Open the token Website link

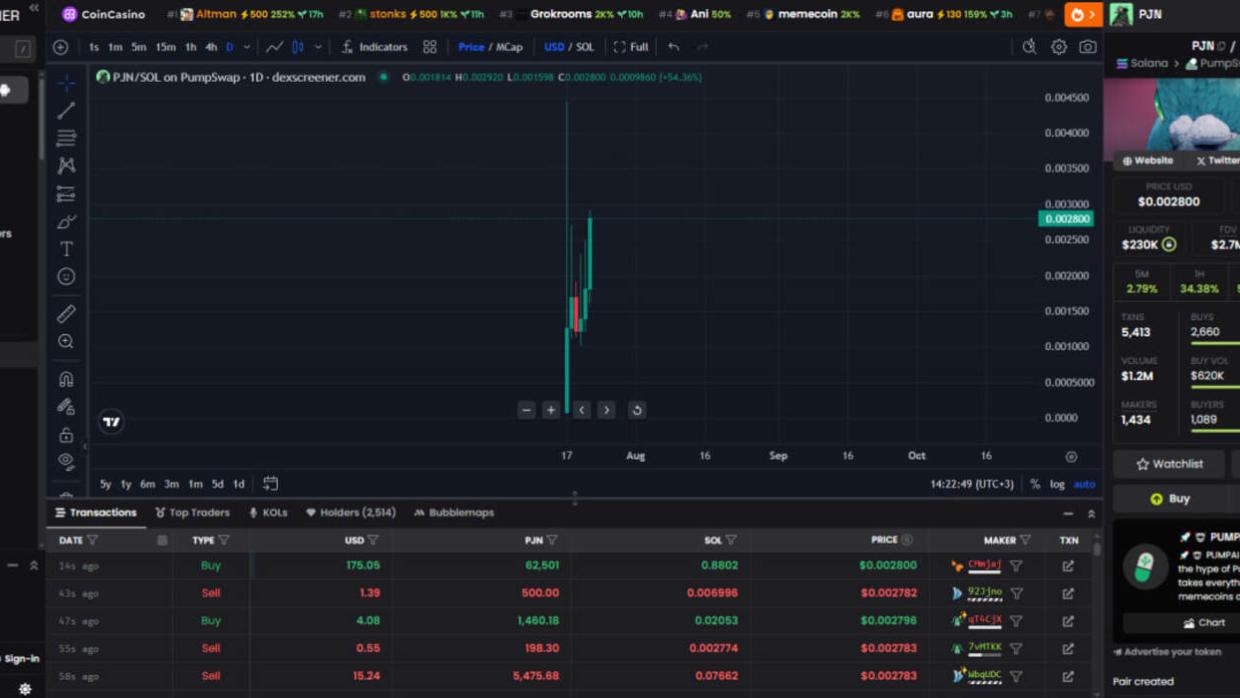click(x=1147, y=160)
